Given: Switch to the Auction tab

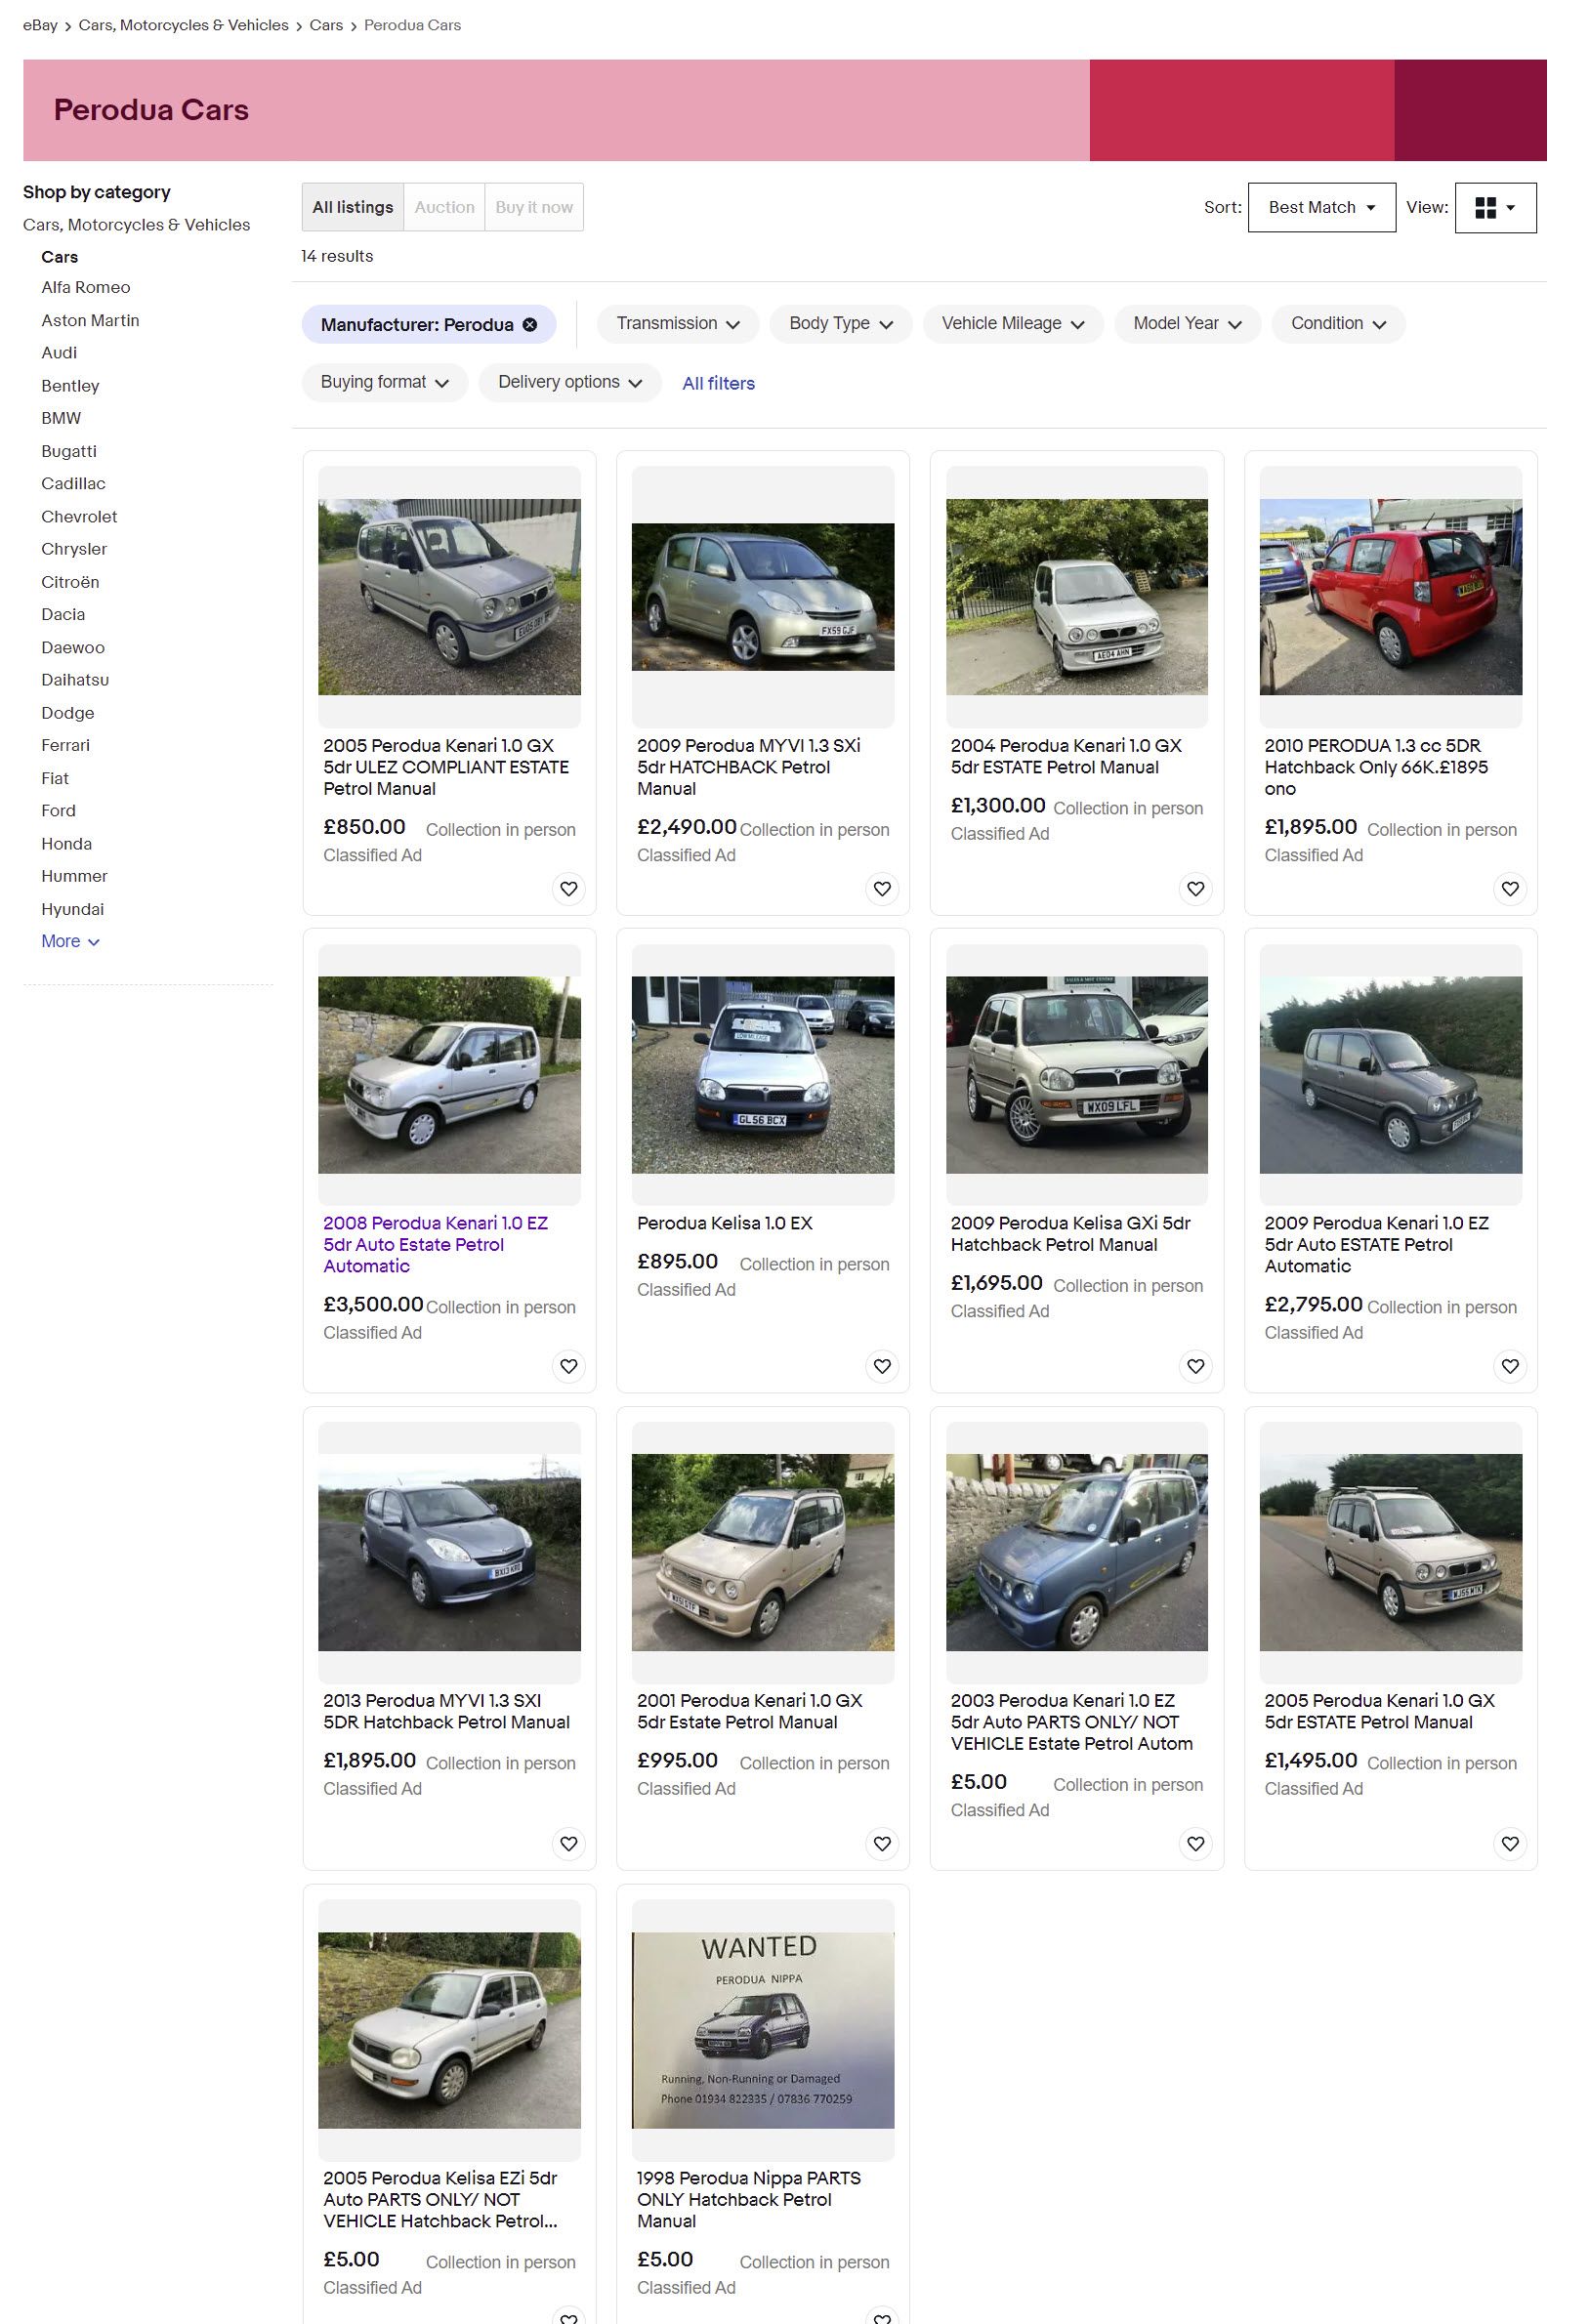Looking at the screenshot, I should coord(445,207).
